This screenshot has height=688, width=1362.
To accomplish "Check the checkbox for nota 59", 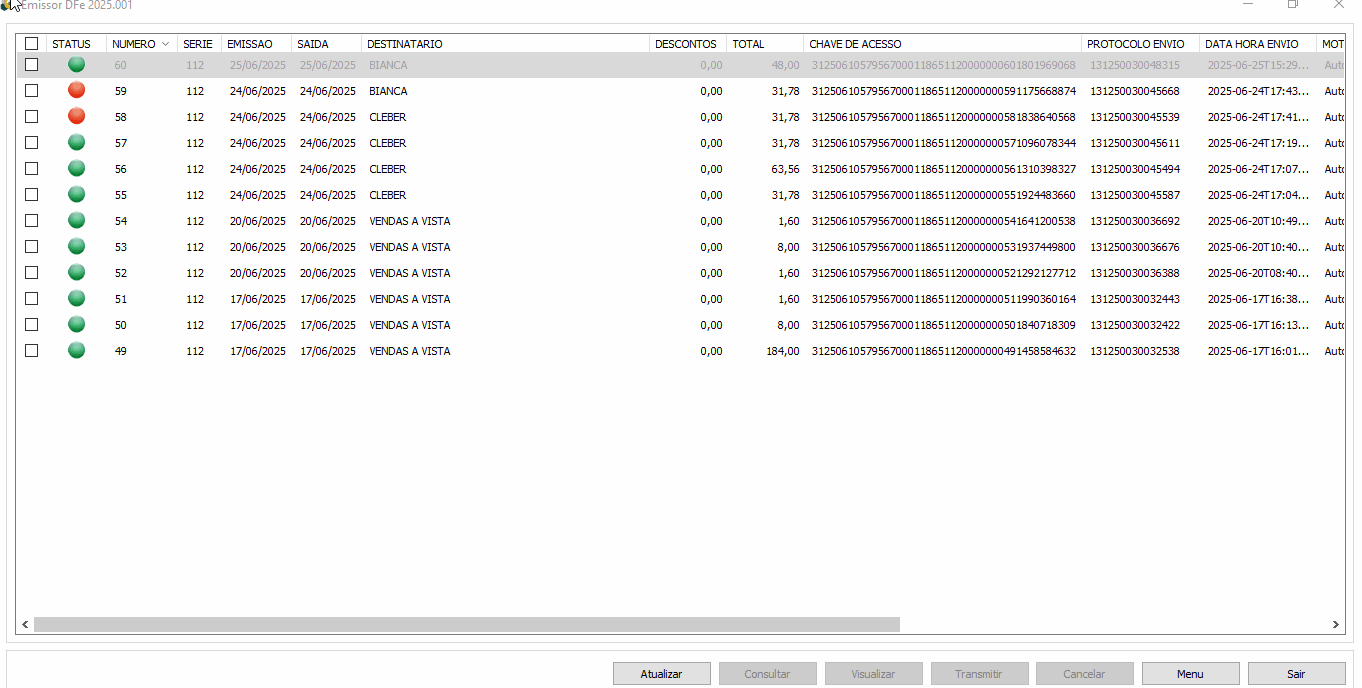I will [31, 90].
